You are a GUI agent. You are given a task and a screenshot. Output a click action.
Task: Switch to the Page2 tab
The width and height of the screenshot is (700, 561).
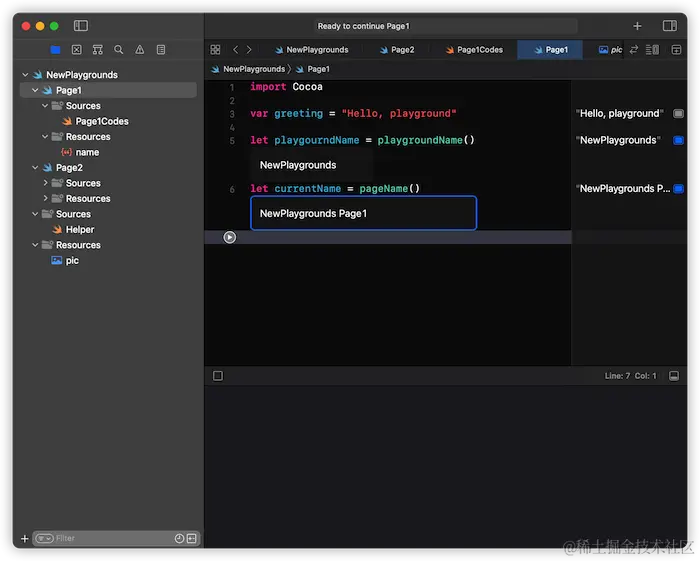397,50
